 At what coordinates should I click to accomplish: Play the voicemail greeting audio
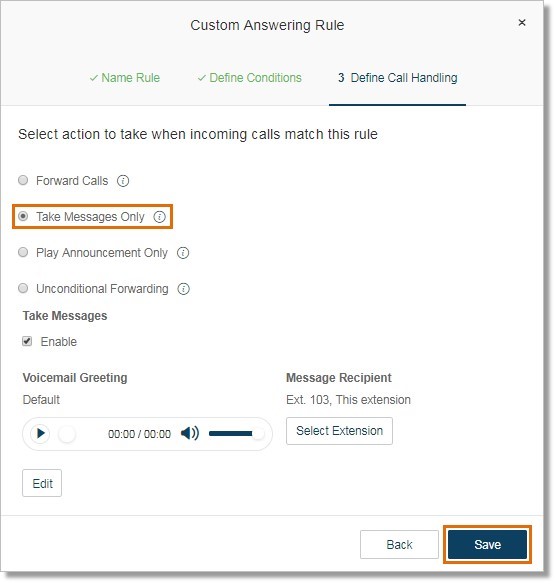40,434
